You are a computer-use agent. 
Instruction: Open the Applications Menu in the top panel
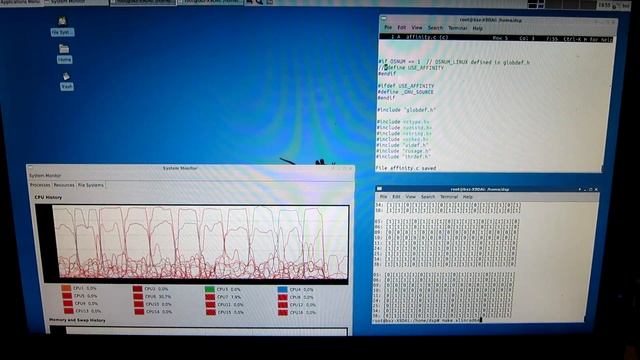tap(20, 2)
